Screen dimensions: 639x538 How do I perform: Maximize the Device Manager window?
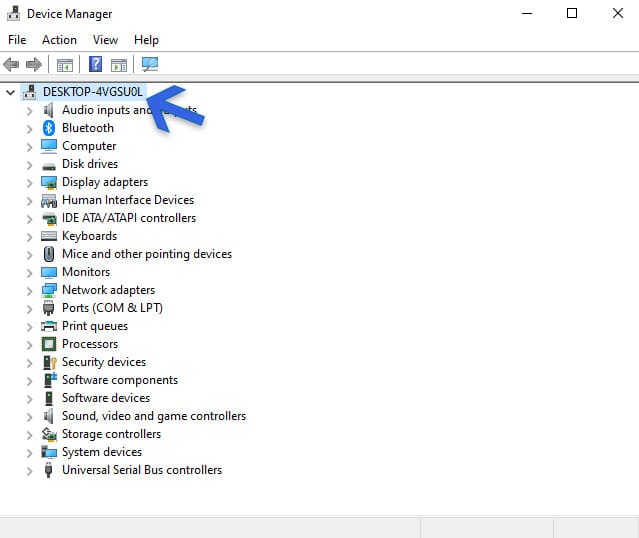572,13
